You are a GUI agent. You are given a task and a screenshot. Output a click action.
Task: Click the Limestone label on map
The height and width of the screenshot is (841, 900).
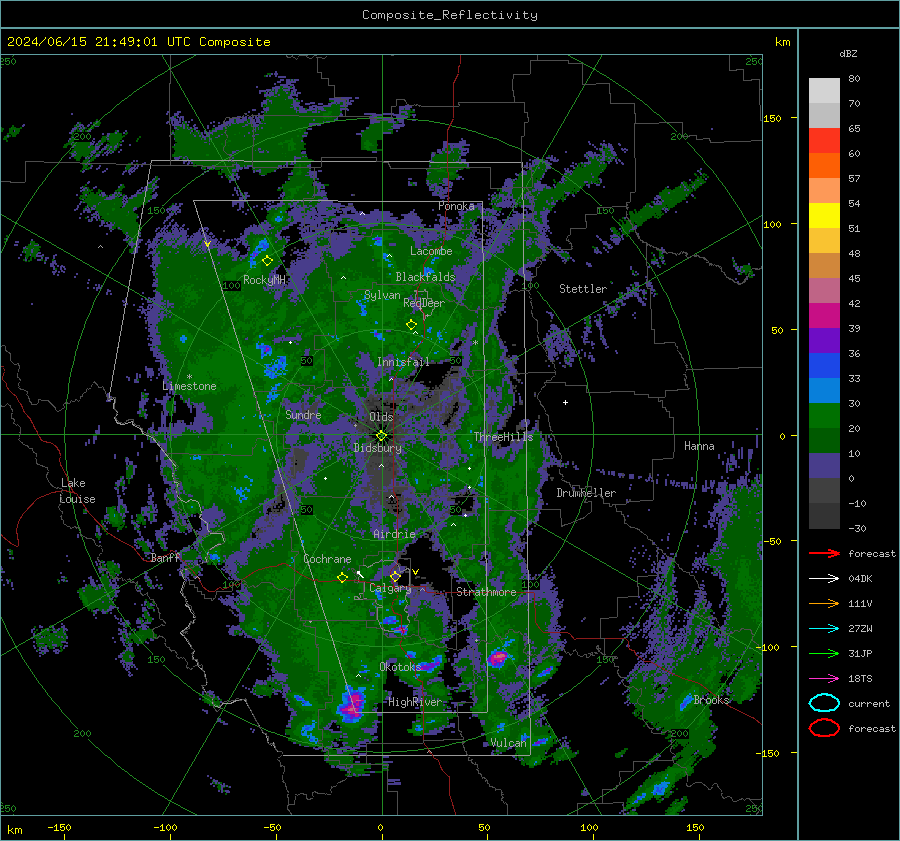pyautogui.click(x=189, y=386)
